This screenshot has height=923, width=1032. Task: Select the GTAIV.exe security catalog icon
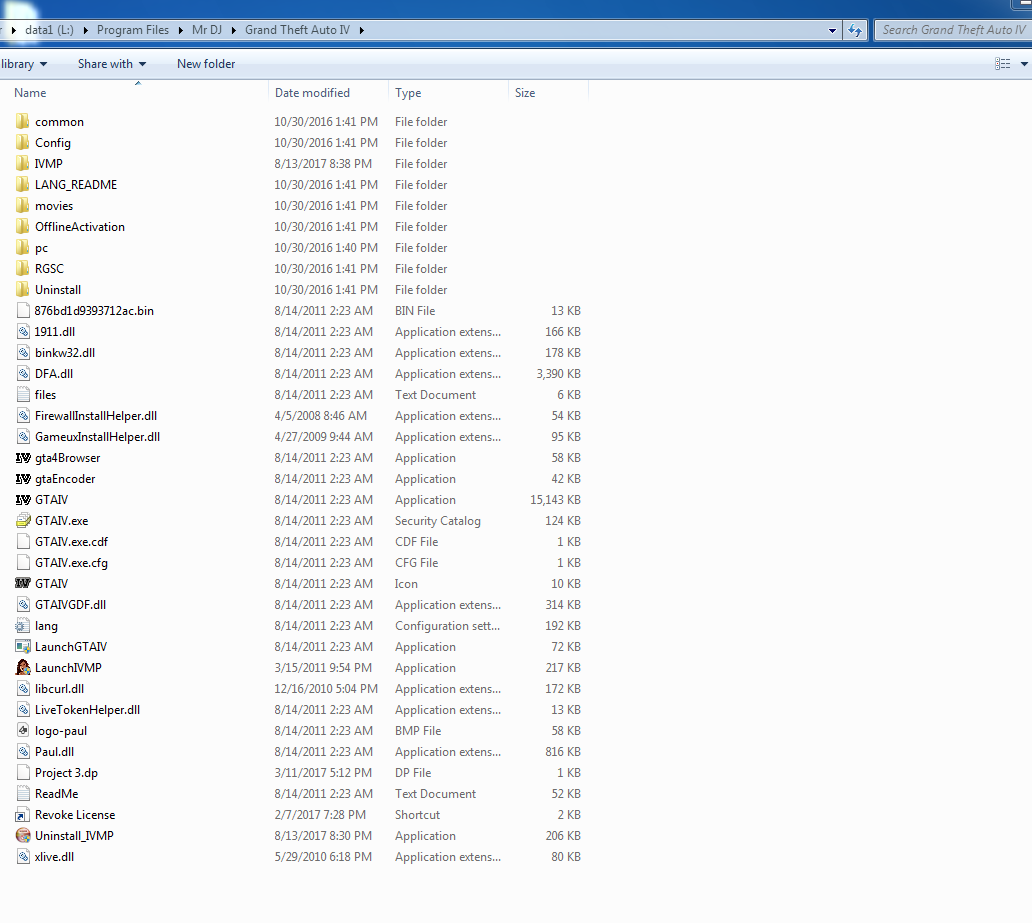[x=23, y=521]
